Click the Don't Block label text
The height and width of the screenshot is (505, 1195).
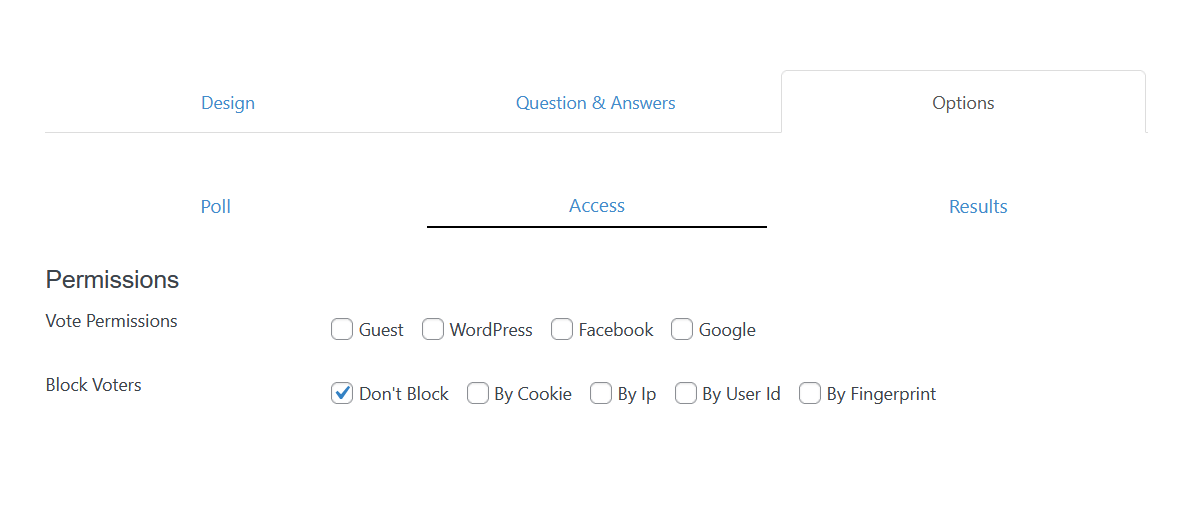coord(404,395)
